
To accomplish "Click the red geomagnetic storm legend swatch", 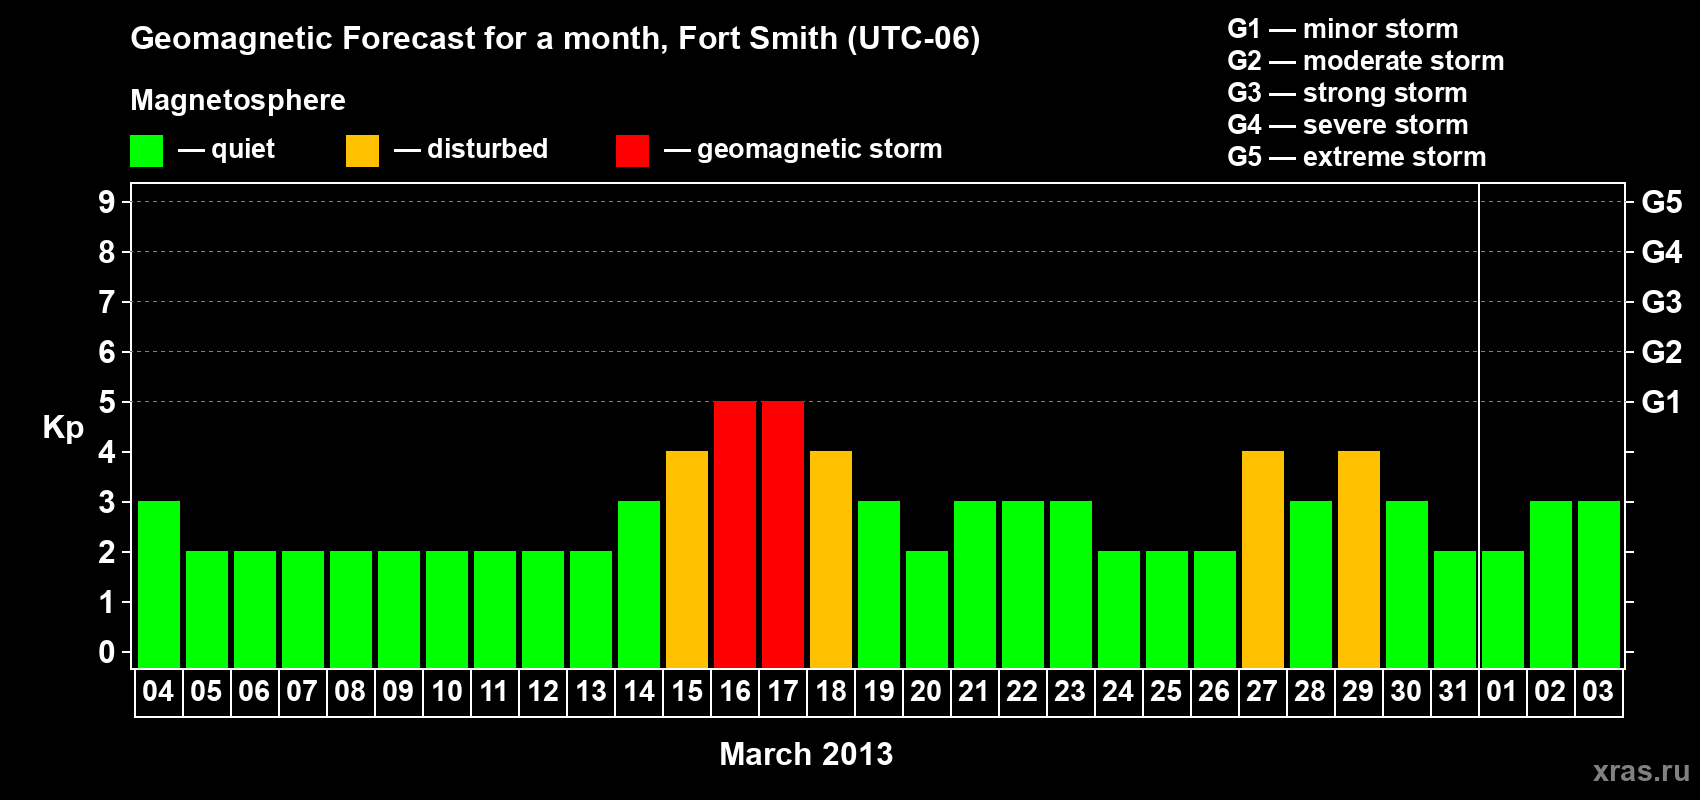I will (632, 151).
